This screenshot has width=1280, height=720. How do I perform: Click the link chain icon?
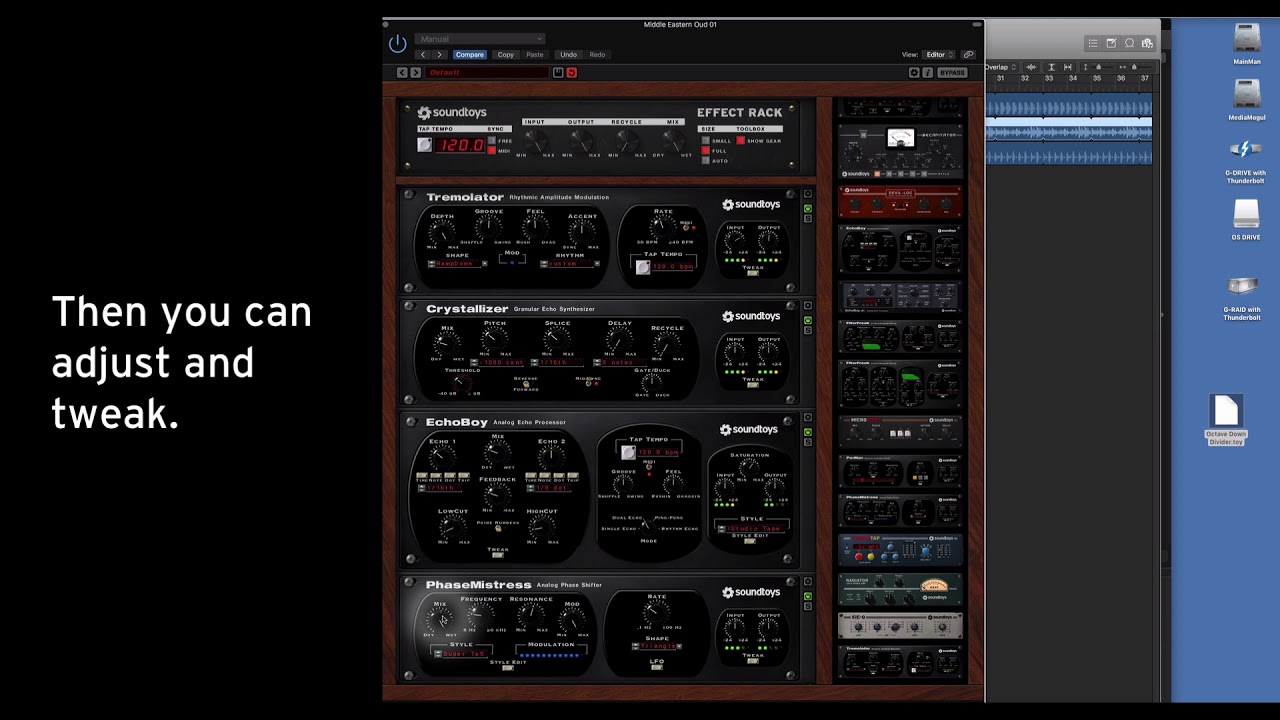[968, 55]
